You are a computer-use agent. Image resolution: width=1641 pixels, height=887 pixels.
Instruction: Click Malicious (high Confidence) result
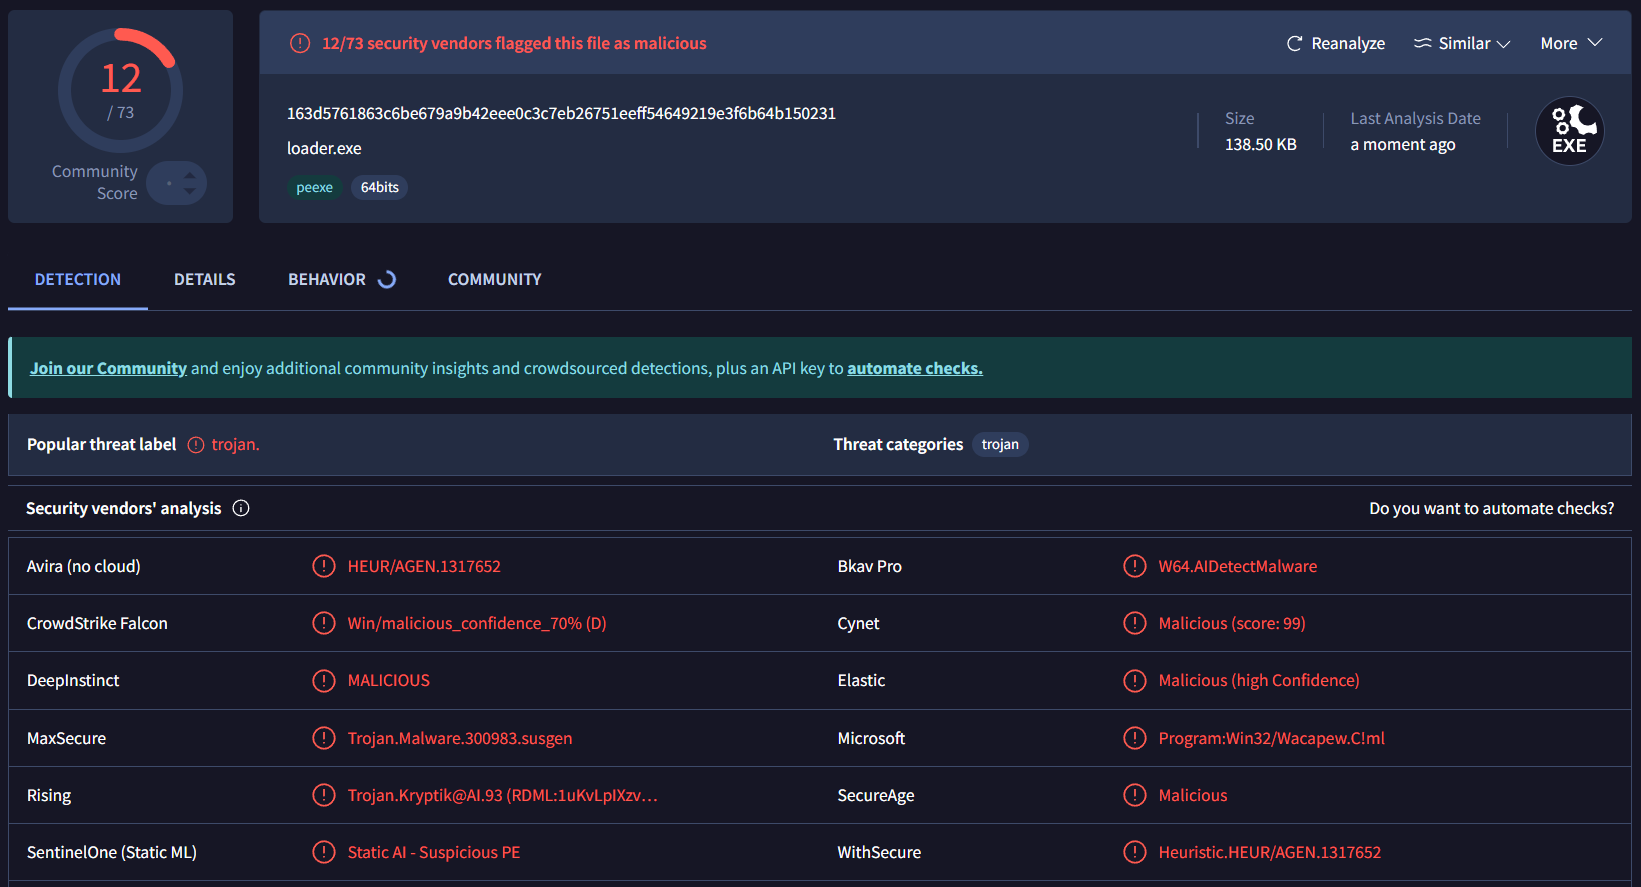click(x=1259, y=681)
